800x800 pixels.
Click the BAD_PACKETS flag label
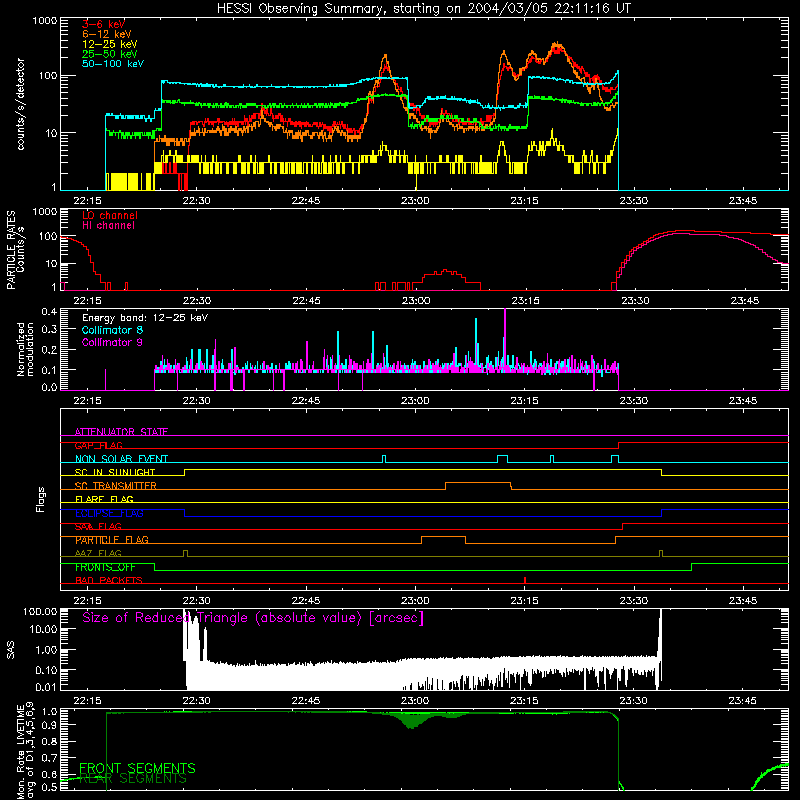click(x=109, y=580)
